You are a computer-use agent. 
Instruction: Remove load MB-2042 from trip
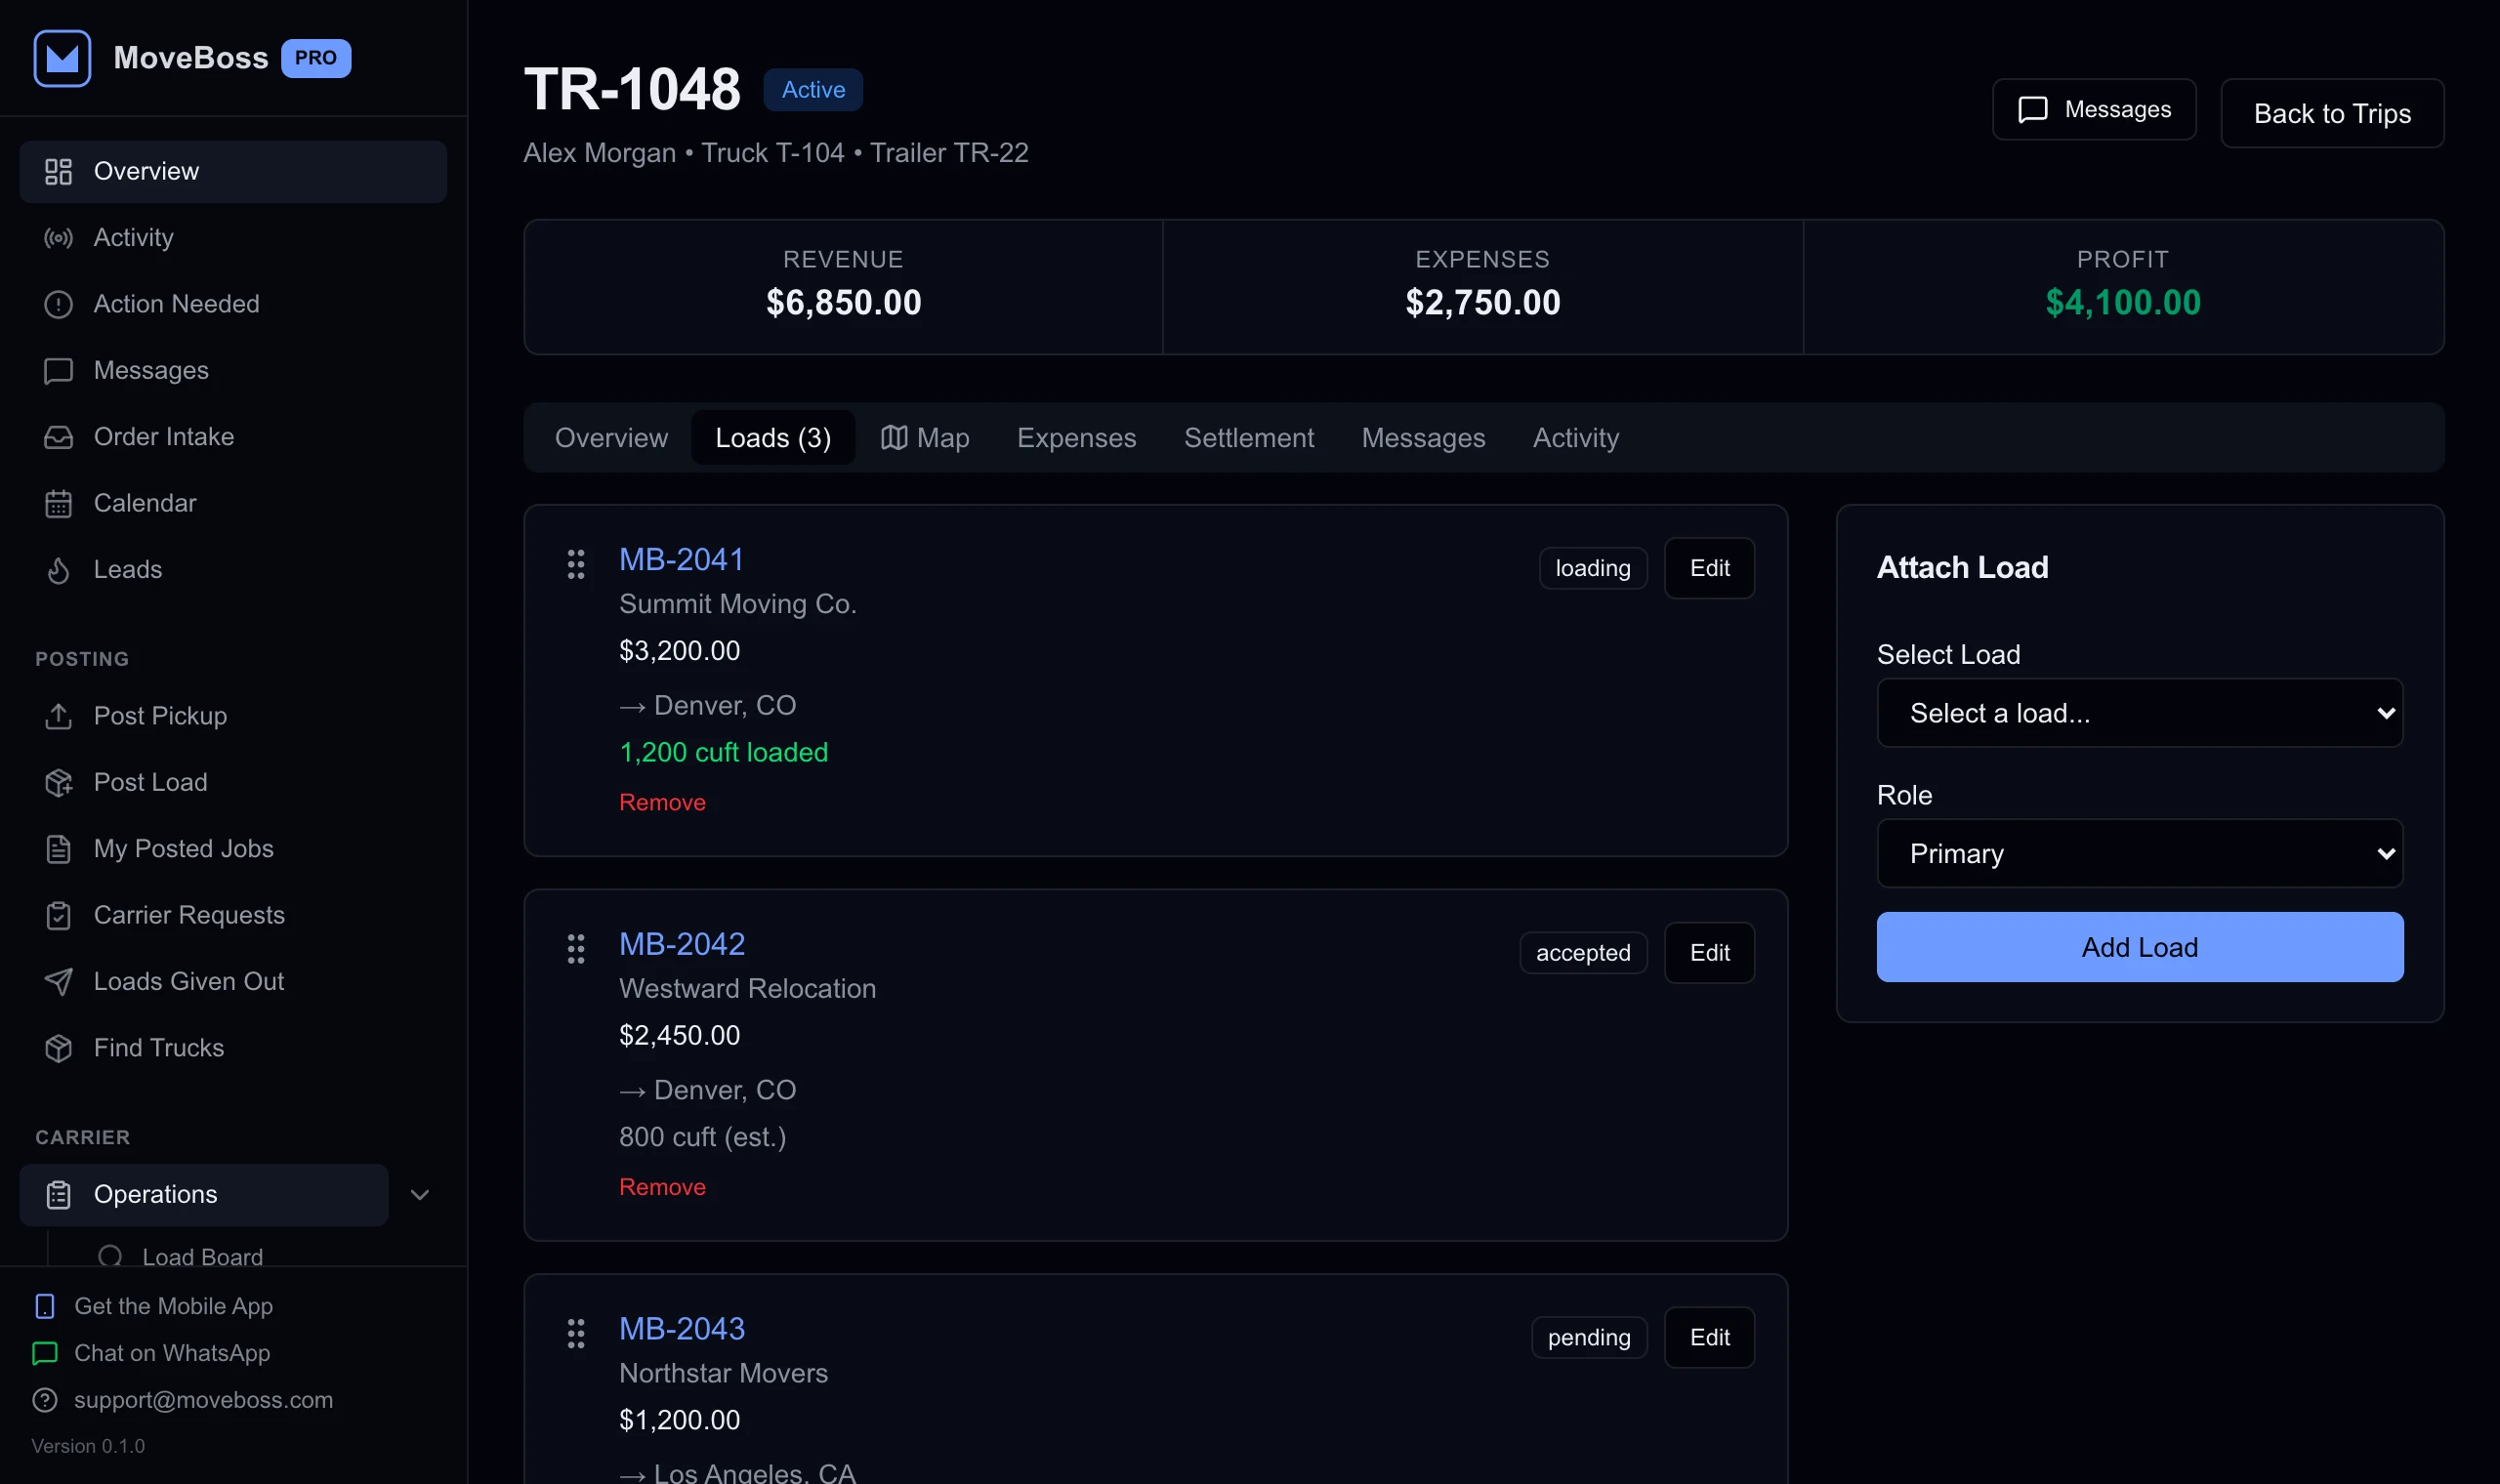click(662, 1187)
